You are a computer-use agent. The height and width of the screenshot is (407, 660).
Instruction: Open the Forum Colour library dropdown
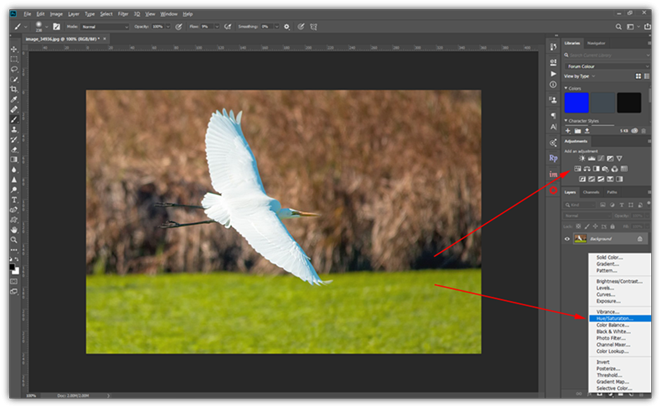(607, 67)
